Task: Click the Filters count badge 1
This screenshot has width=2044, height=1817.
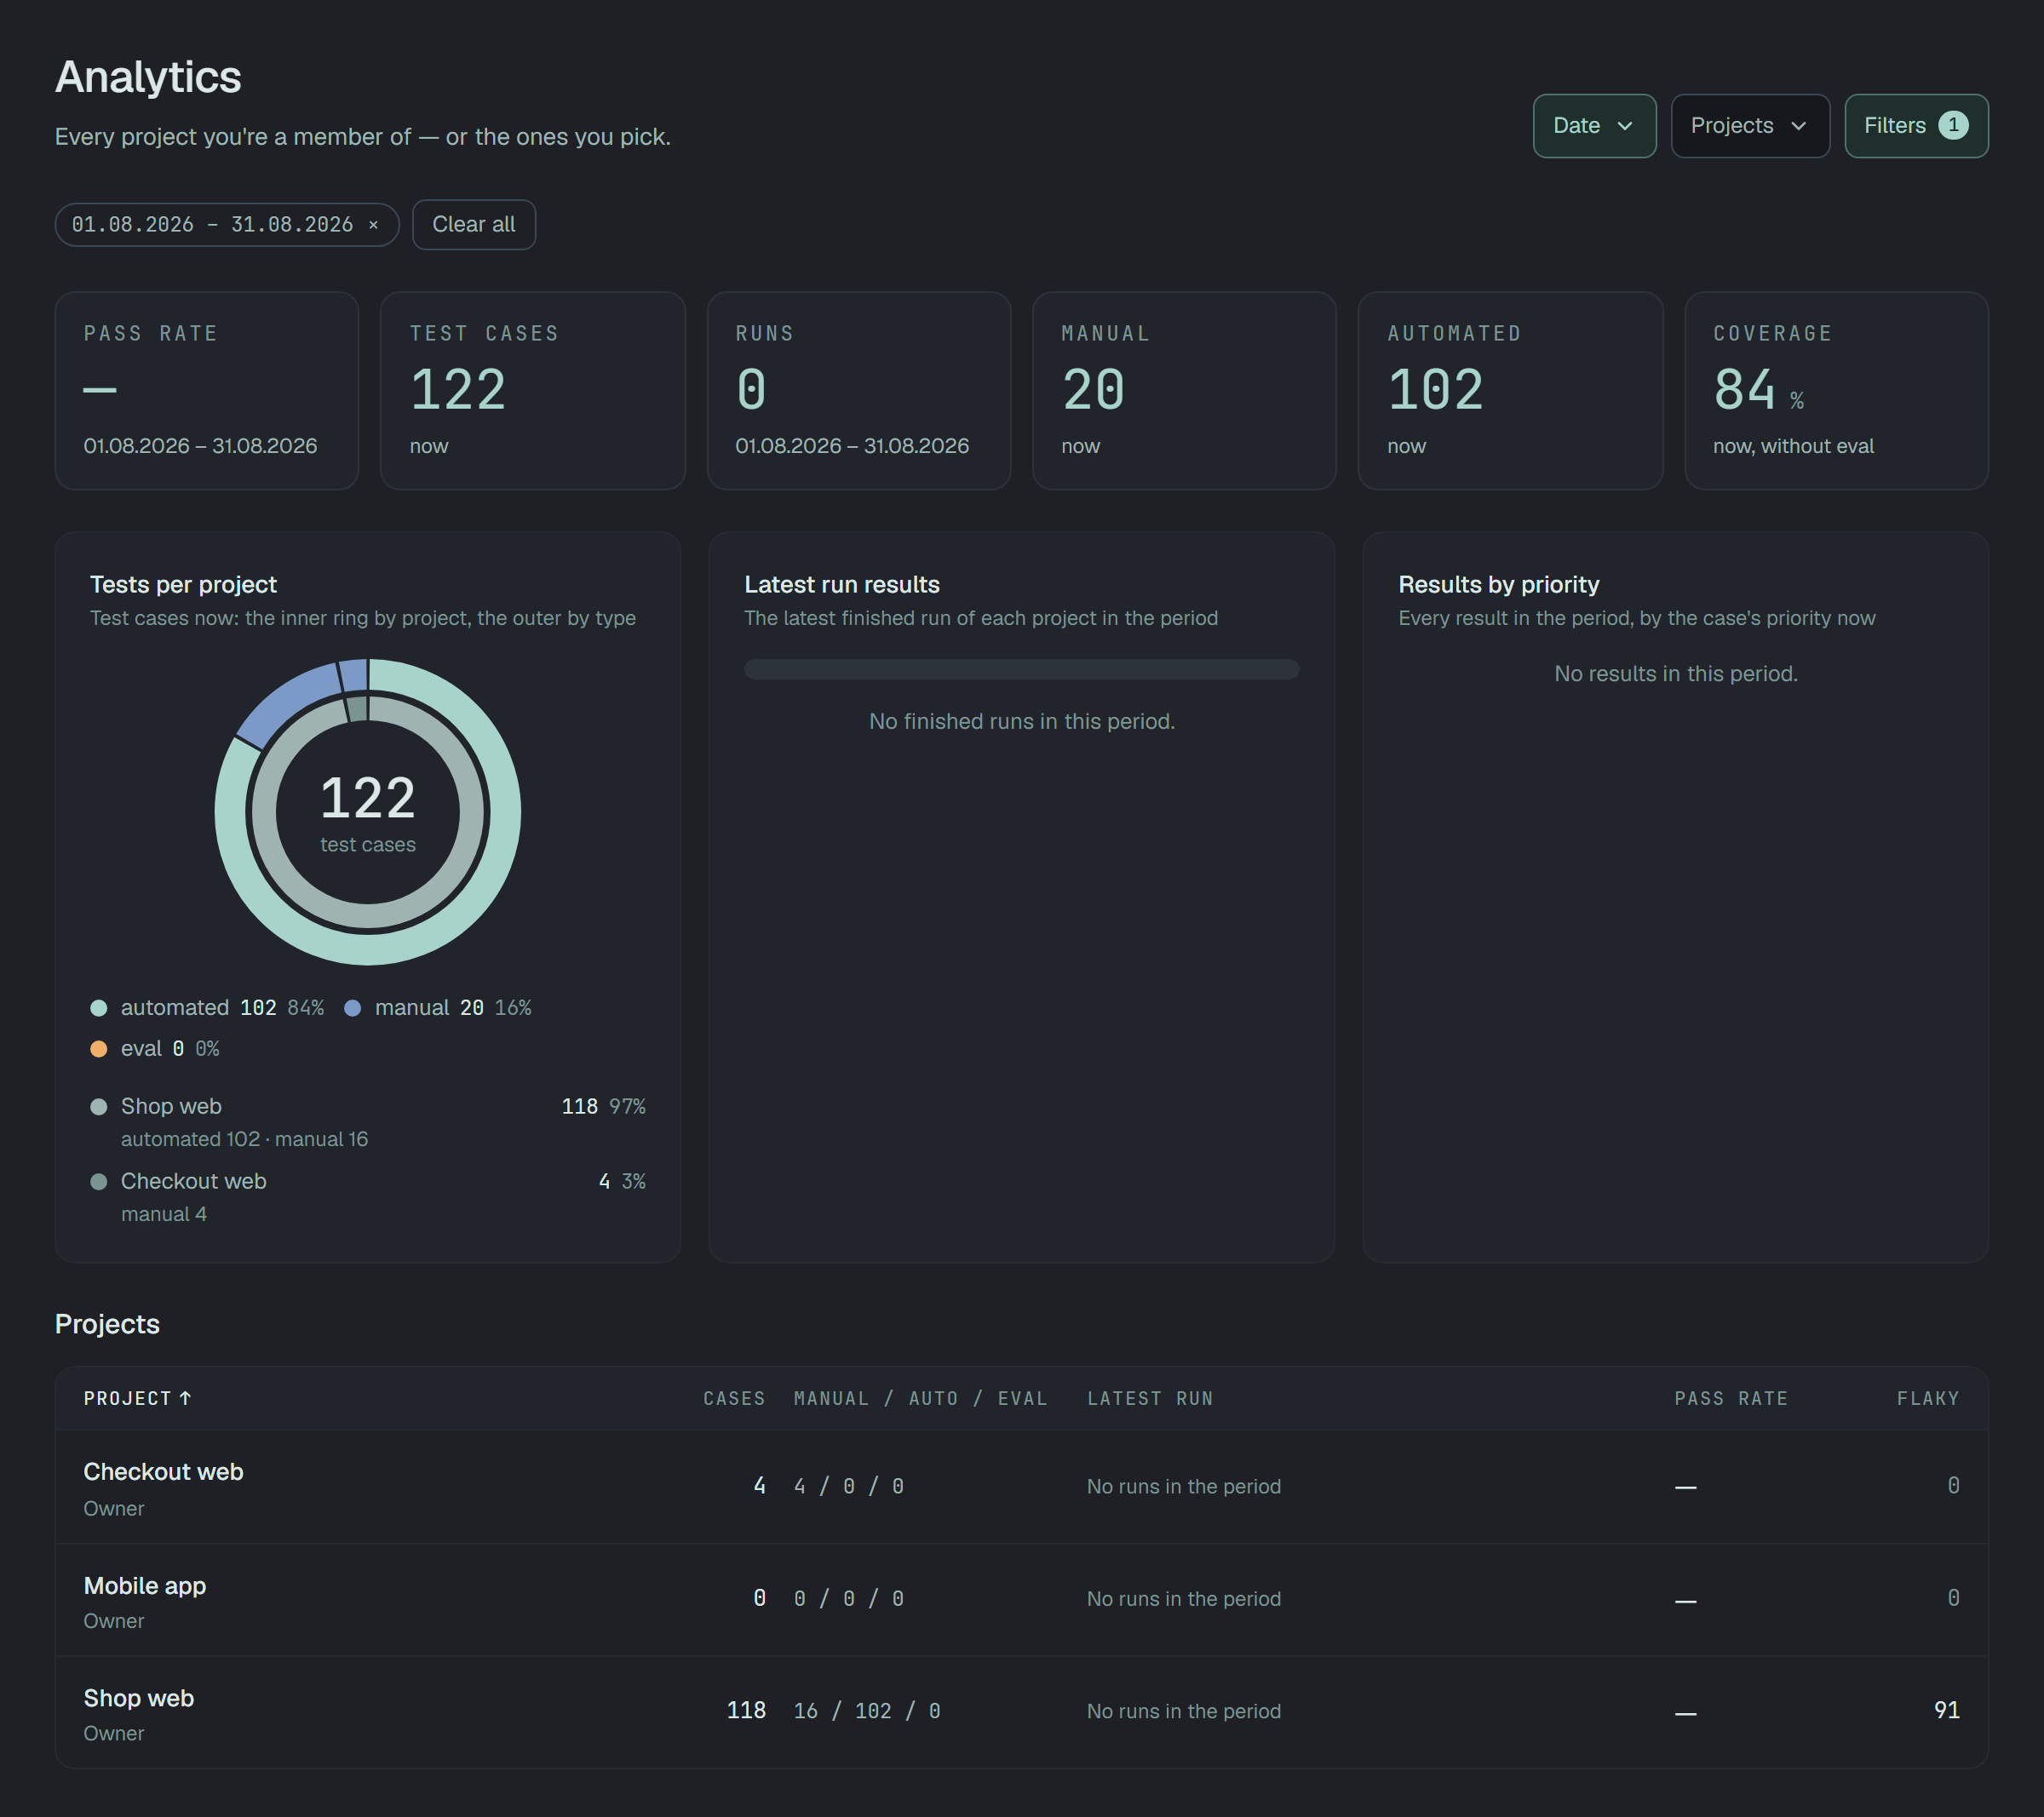Action: click(x=1953, y=126)
